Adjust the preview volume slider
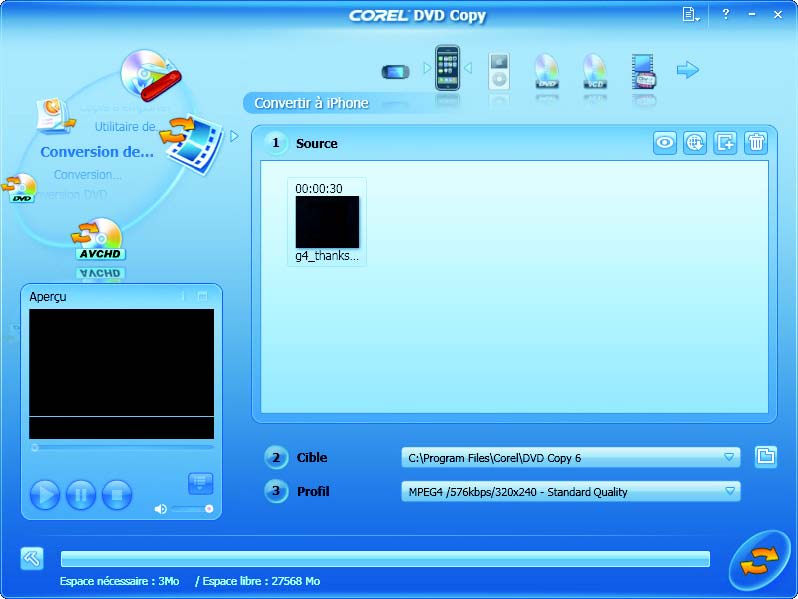The image size is (798, 599). (x=192, y=509)
